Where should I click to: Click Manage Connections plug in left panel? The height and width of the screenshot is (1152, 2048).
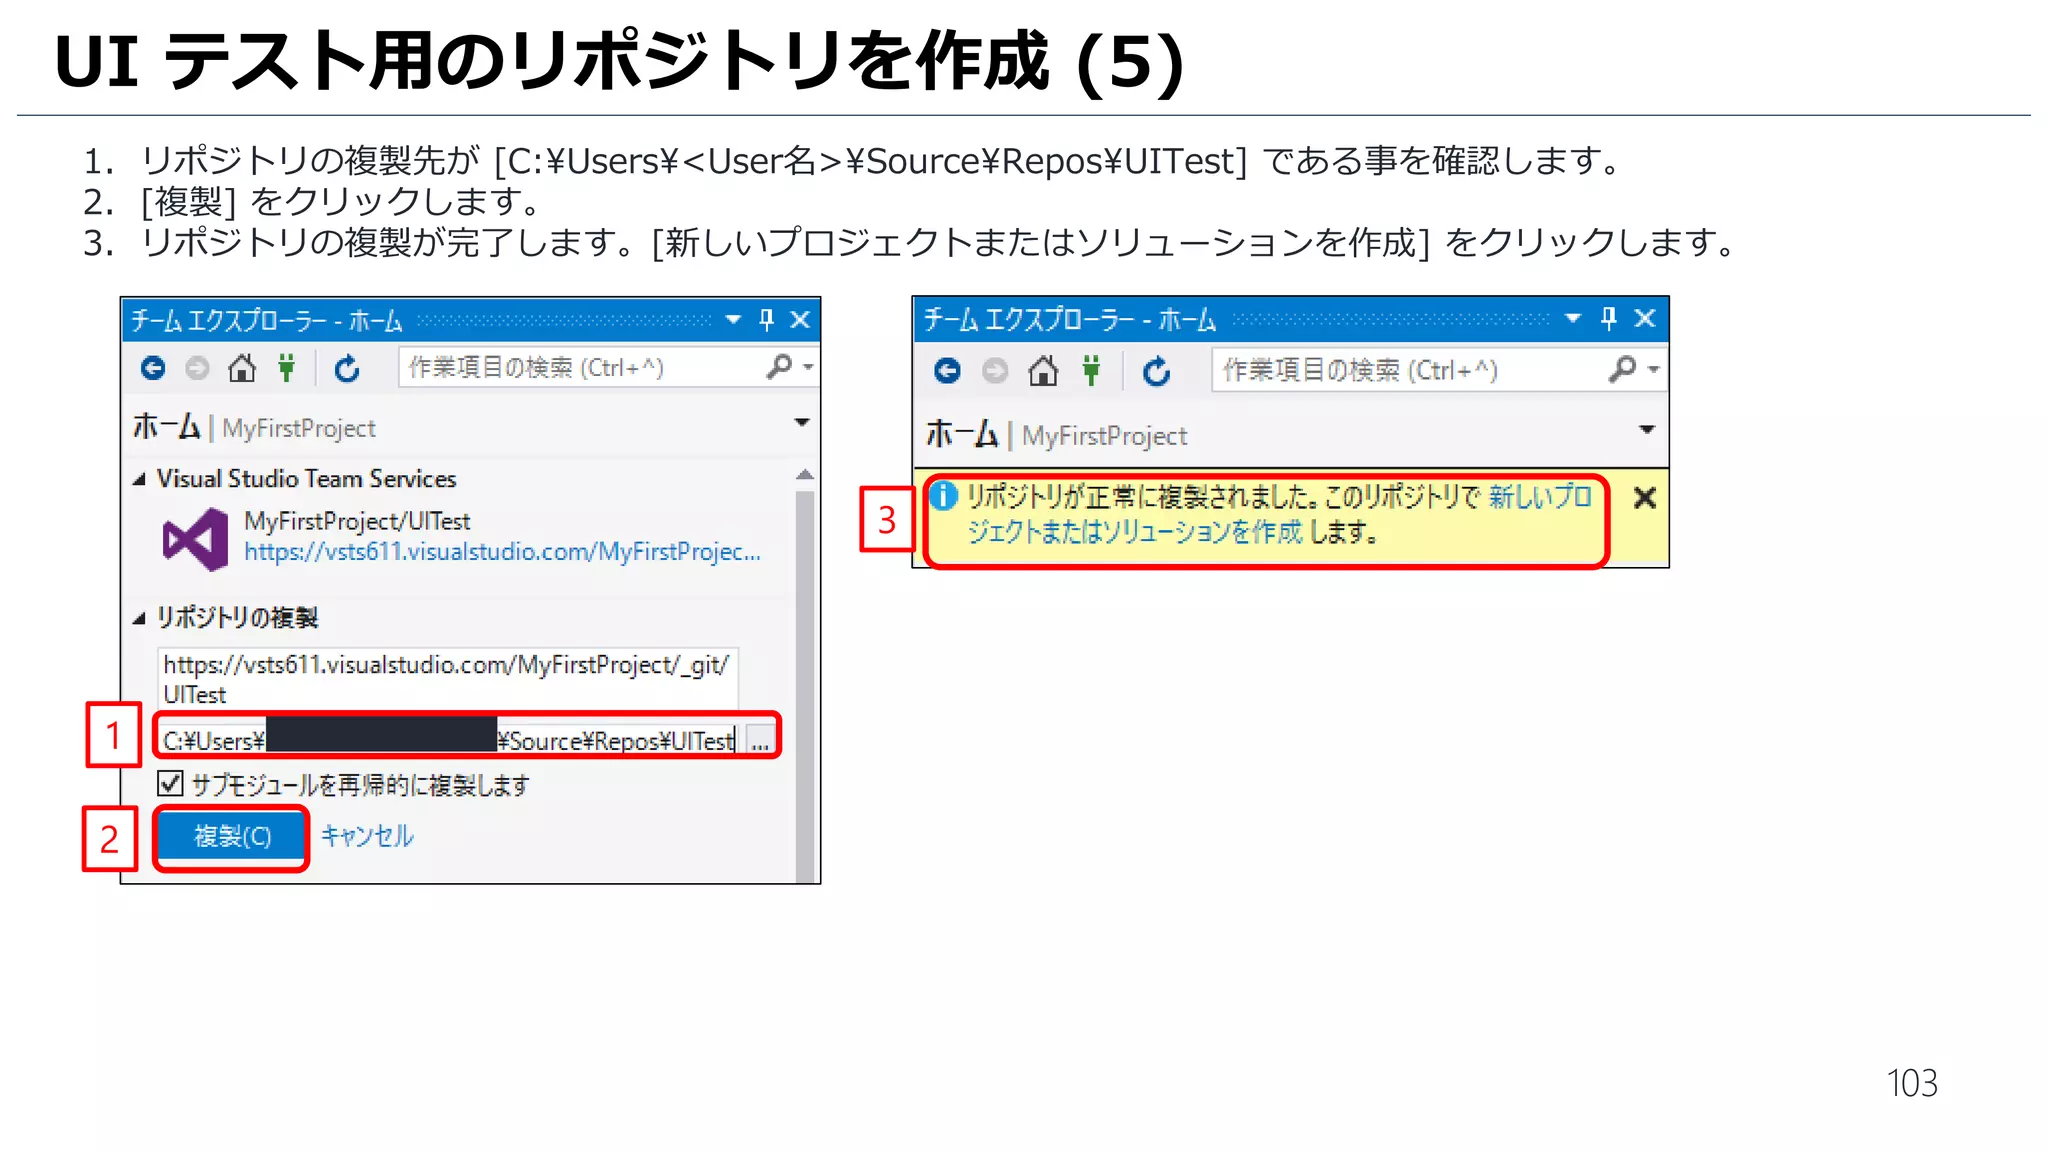point(287,368)
